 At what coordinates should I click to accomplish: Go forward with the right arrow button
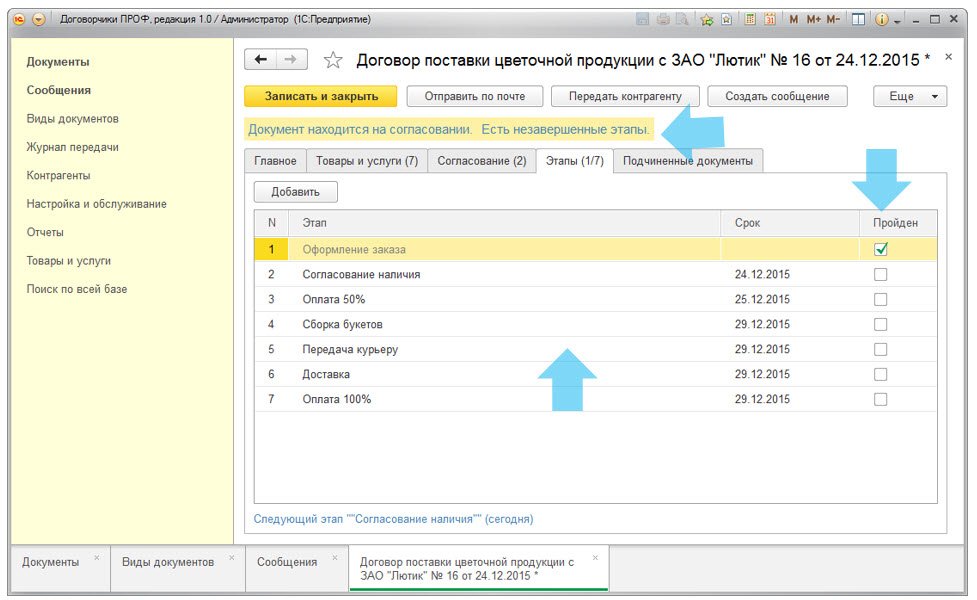tap(291, 60)
